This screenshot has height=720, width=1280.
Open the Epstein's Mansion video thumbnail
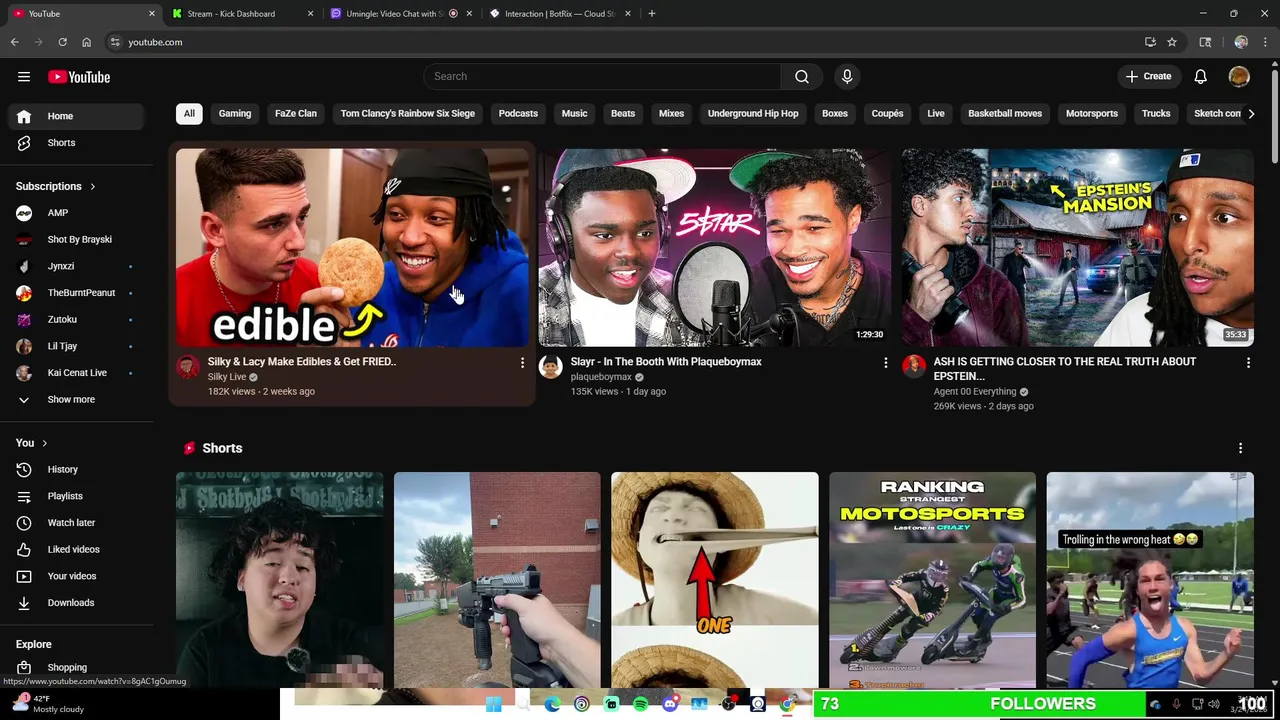[x=1078, y=248]
